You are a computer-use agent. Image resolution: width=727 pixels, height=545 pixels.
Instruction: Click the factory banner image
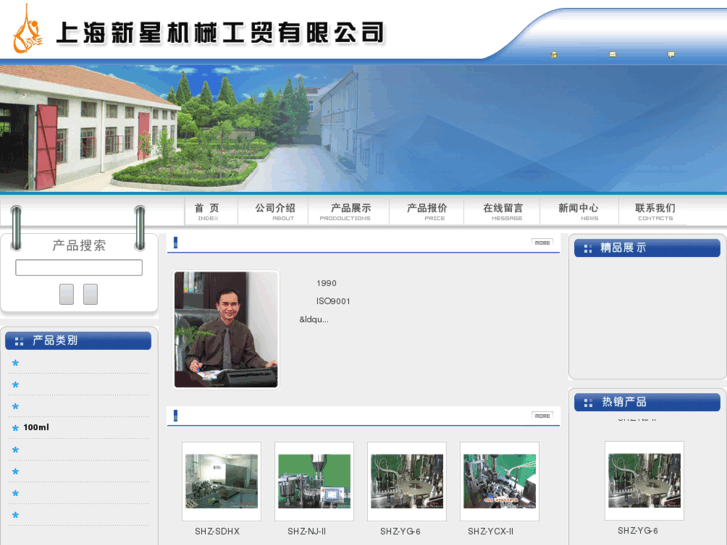(364, 128)
